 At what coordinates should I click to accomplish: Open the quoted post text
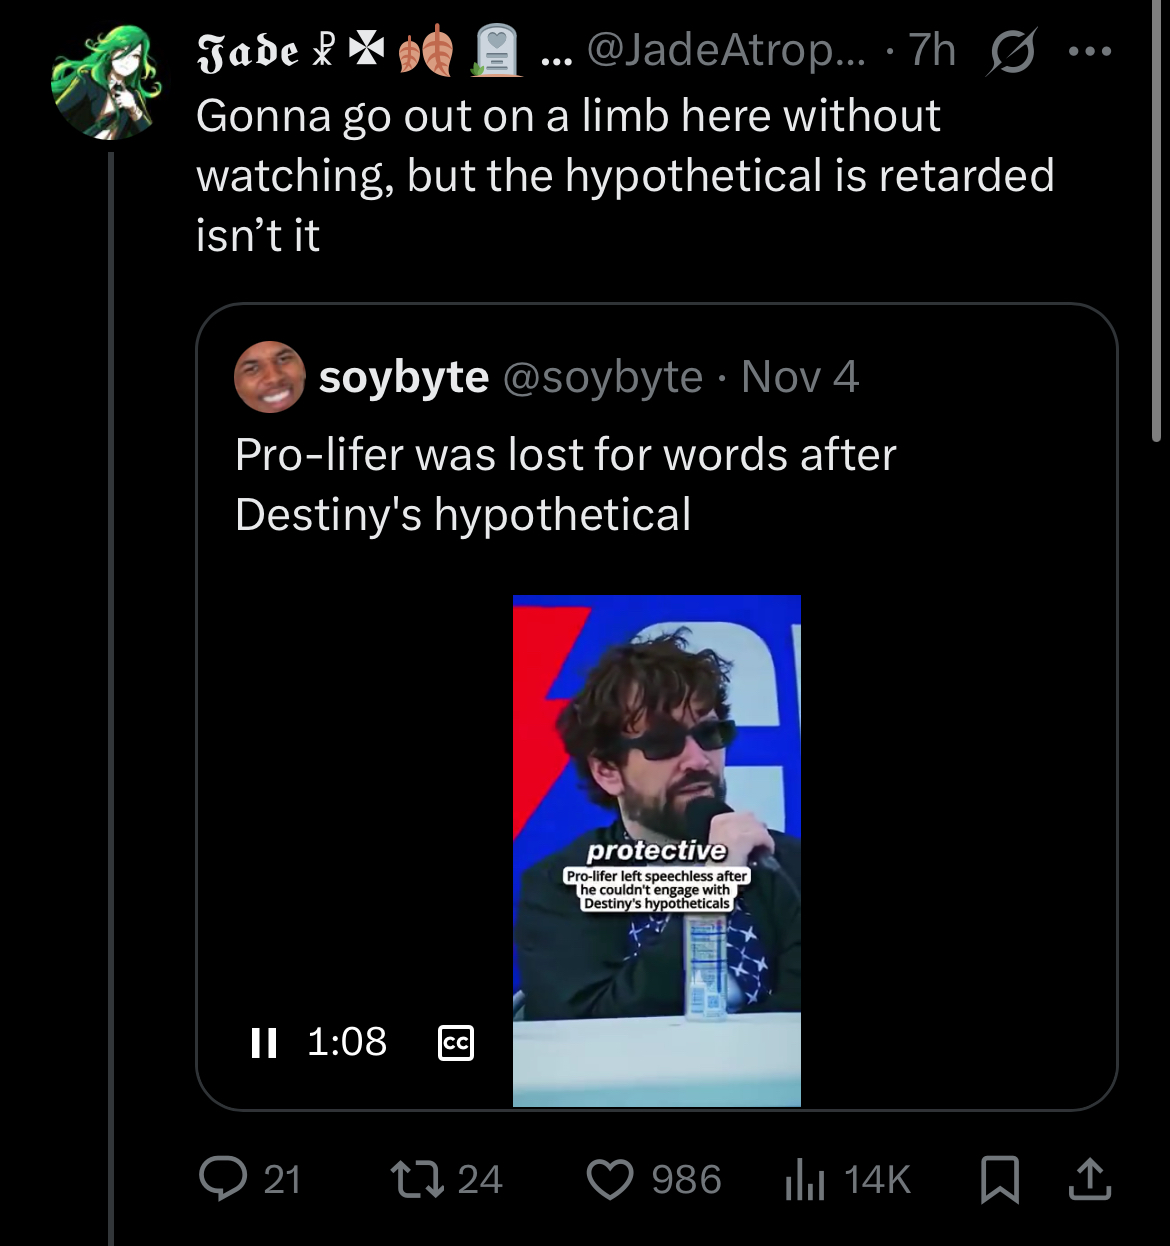pyautogui.click(x=566, y=485)
